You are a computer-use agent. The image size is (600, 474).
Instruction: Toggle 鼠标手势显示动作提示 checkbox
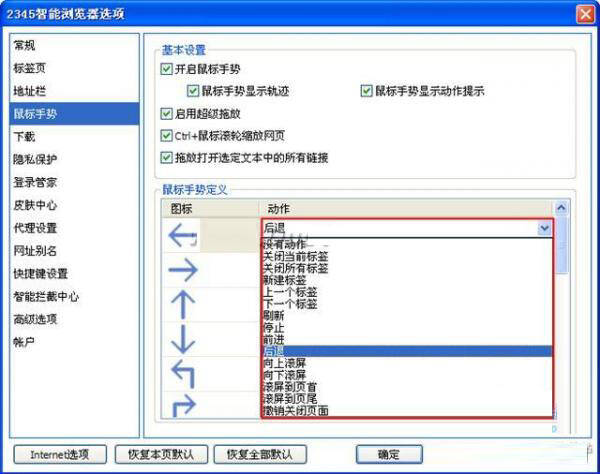[x=367, y=91]
